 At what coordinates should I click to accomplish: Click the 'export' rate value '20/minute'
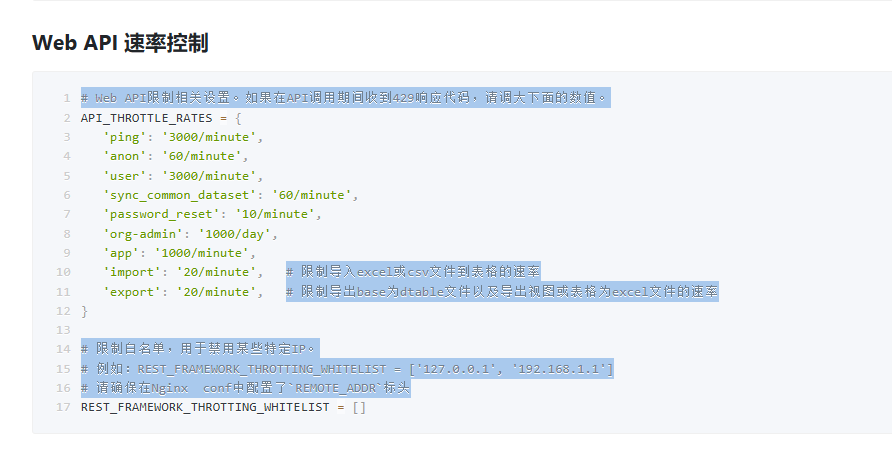[213, 291]
